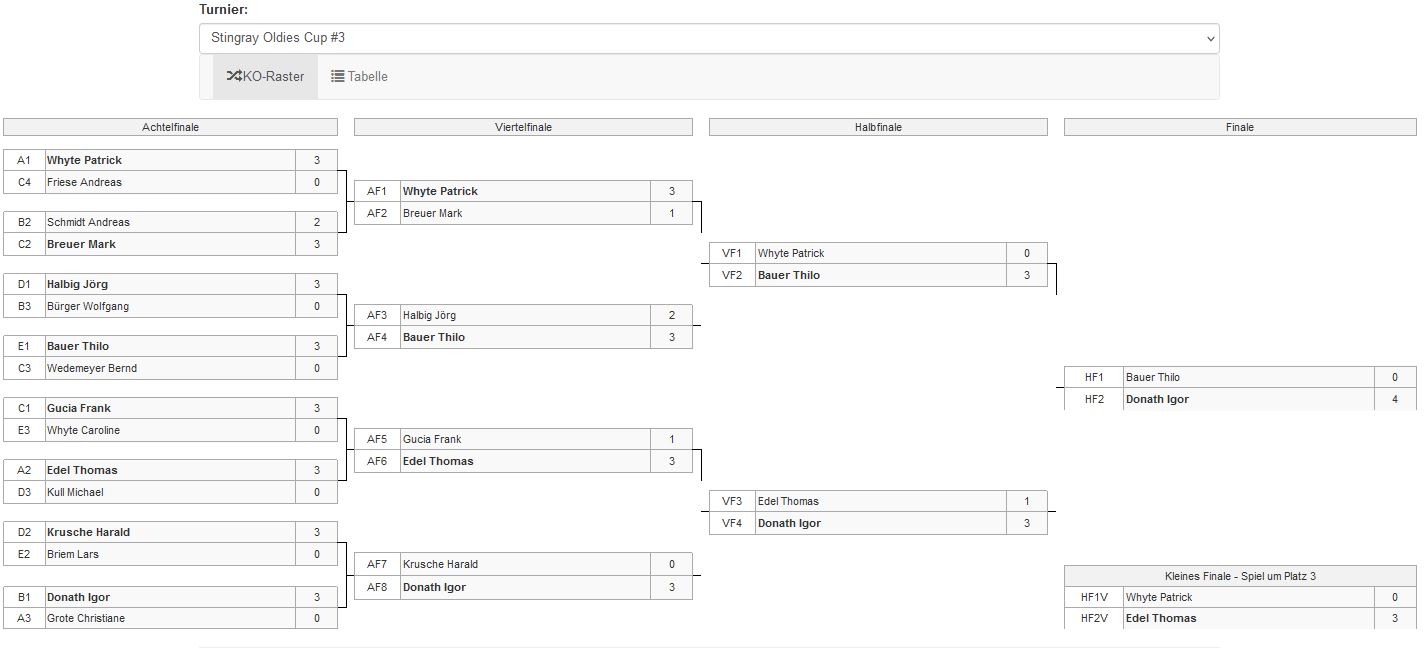The width and height of the screenshot is (1424, 648).
Task: Open the Turnier selection dropdown
Action: click(708, 38)
